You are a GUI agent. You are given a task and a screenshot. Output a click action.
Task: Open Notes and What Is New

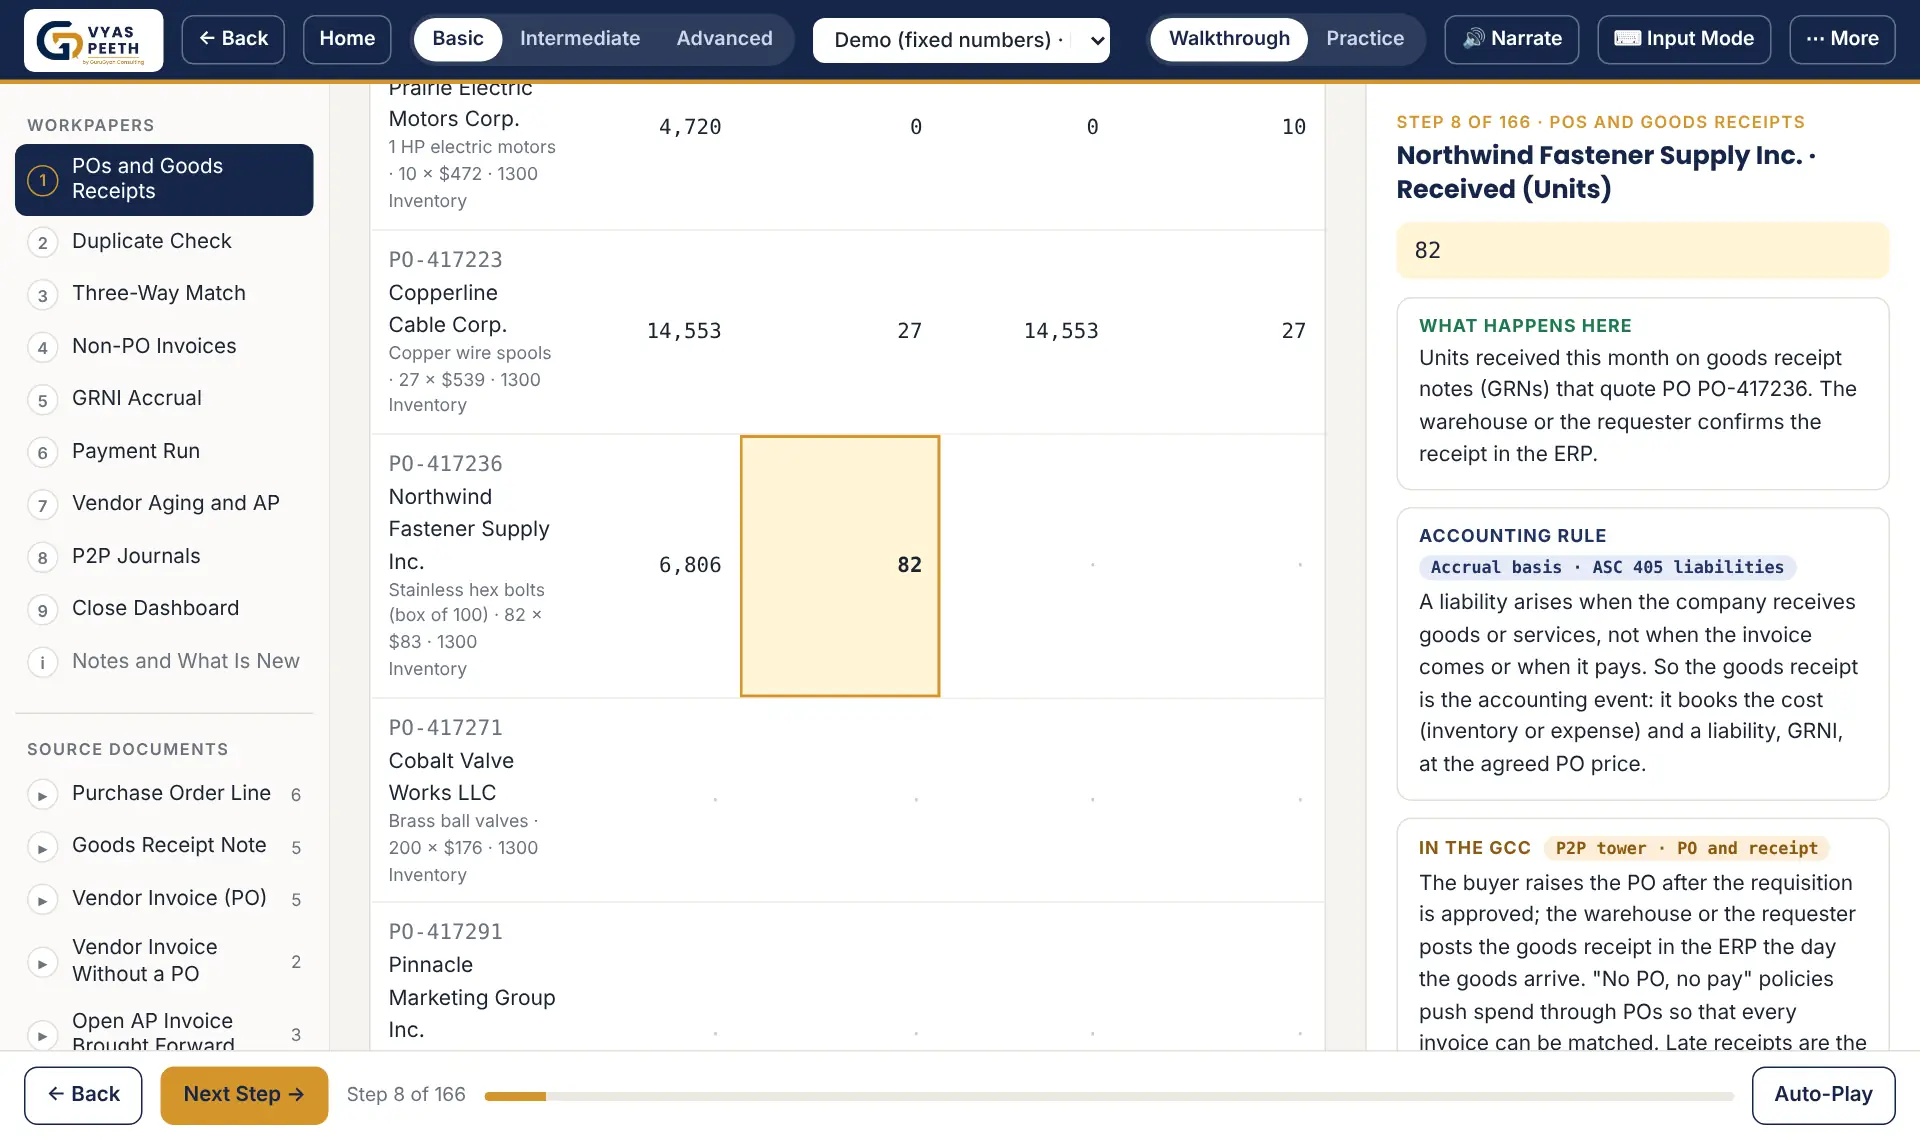(164, 661)
